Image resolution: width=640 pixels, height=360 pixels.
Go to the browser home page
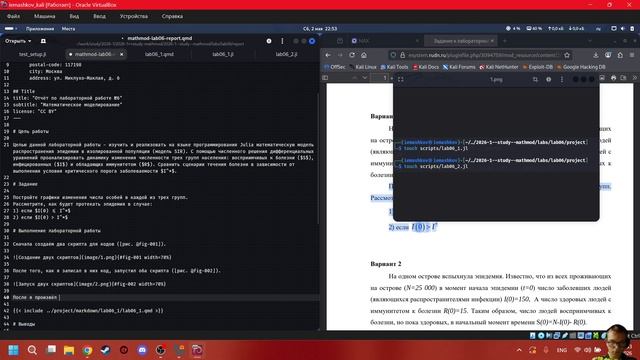[x=364, y=55]
